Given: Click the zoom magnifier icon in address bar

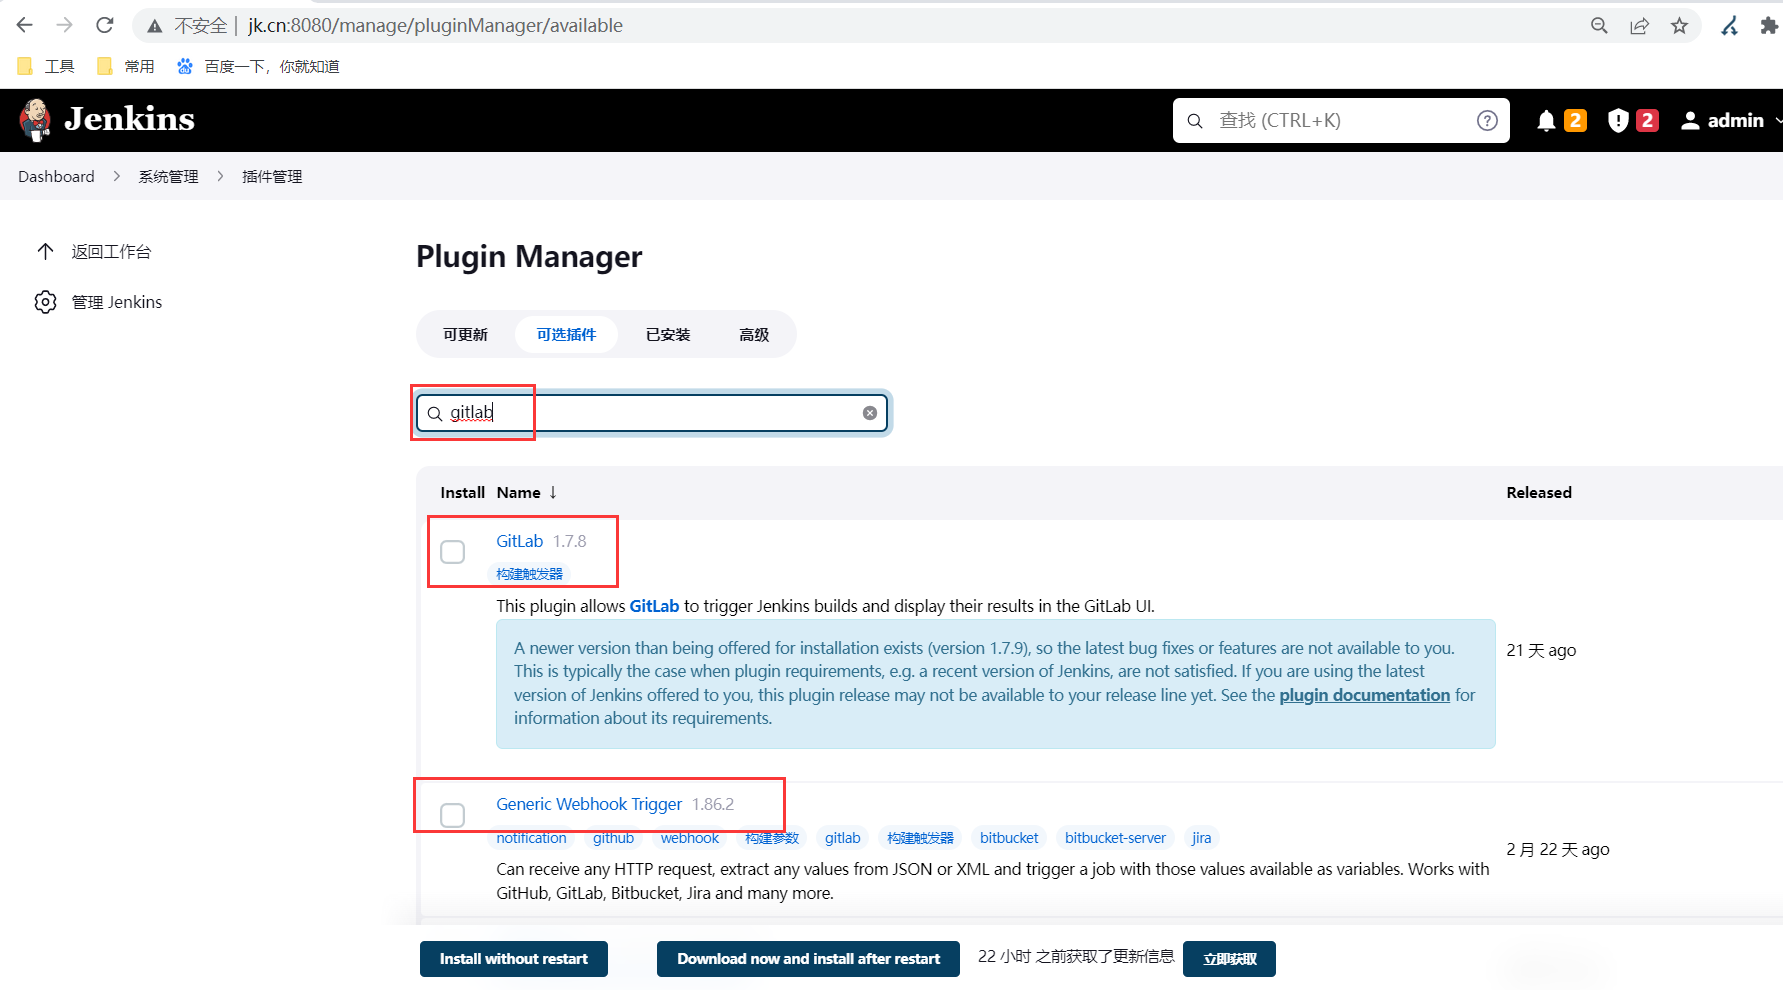Looking at the screenshot, I should pos(1599,26).
